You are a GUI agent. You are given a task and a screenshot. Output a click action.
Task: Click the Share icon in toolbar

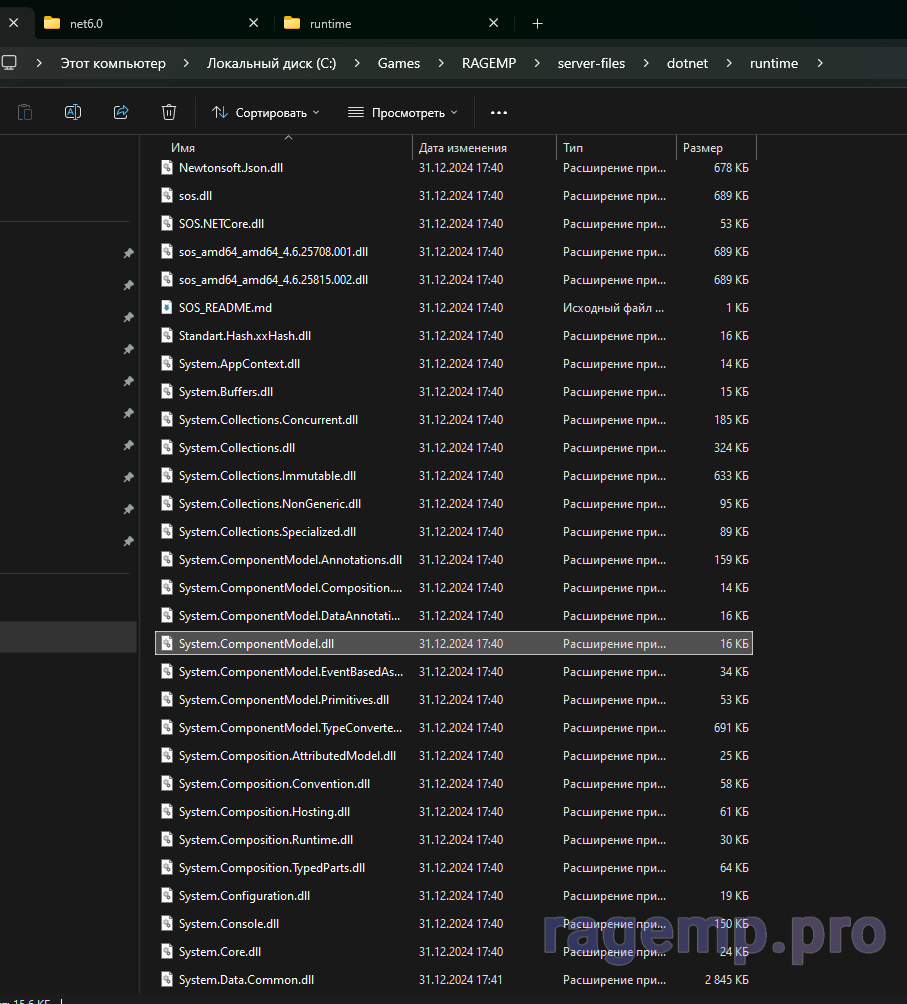(121, 112)
